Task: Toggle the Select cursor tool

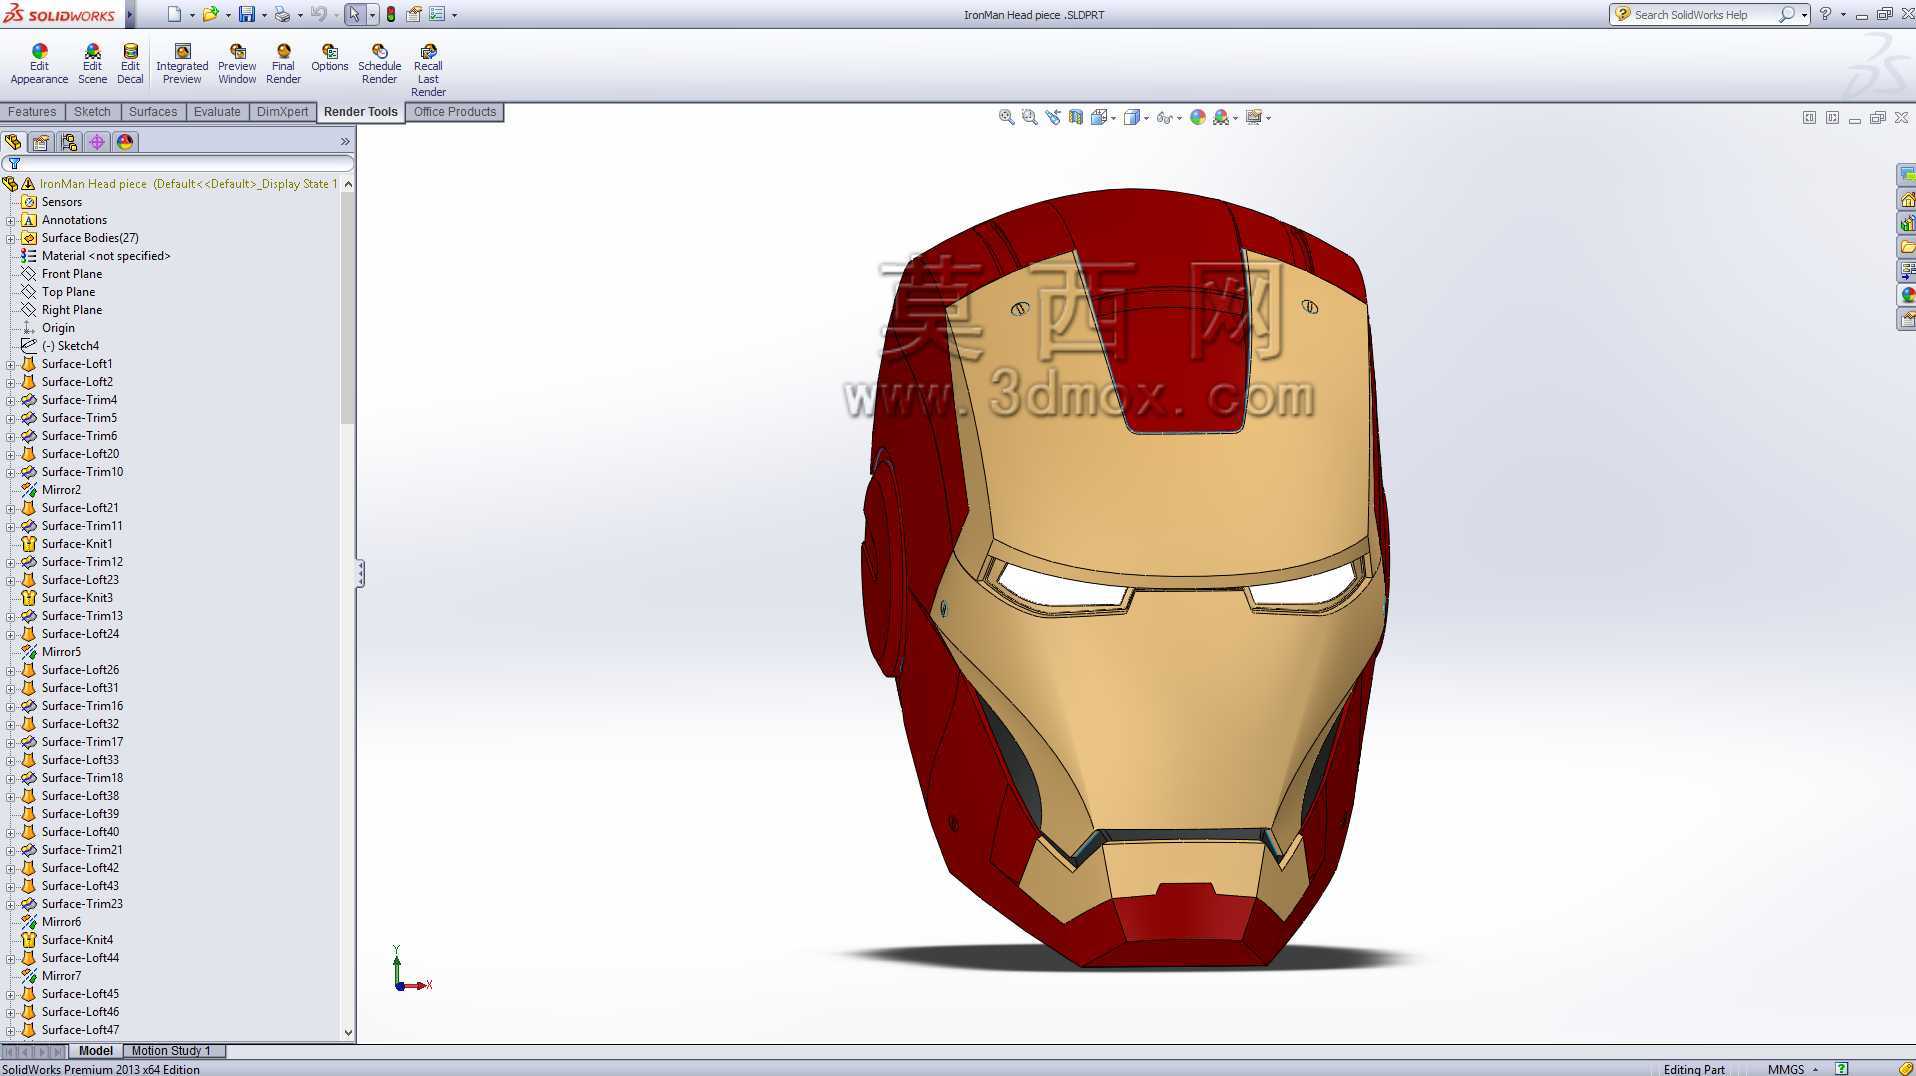Action: coord(354,14)
